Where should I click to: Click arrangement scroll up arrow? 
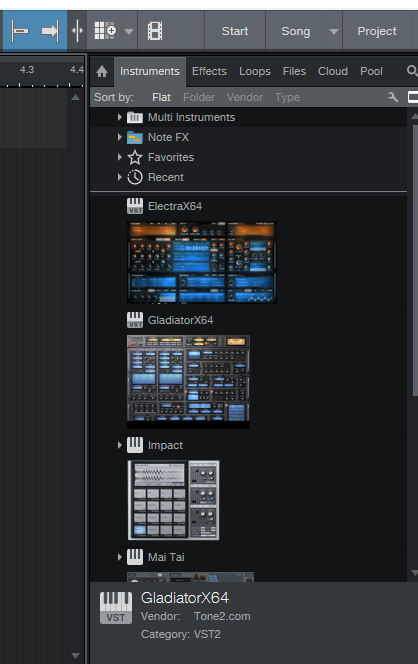75,97
